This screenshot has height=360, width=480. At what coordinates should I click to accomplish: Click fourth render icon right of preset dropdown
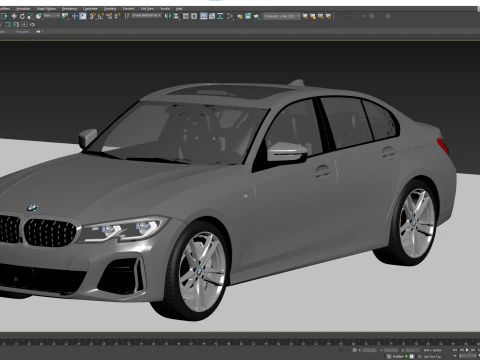(329, 16)
